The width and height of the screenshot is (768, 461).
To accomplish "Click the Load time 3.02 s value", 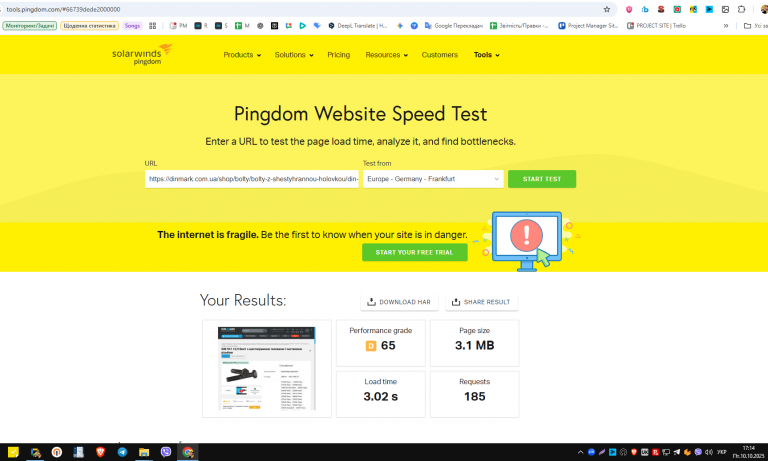I will point(381,396).
